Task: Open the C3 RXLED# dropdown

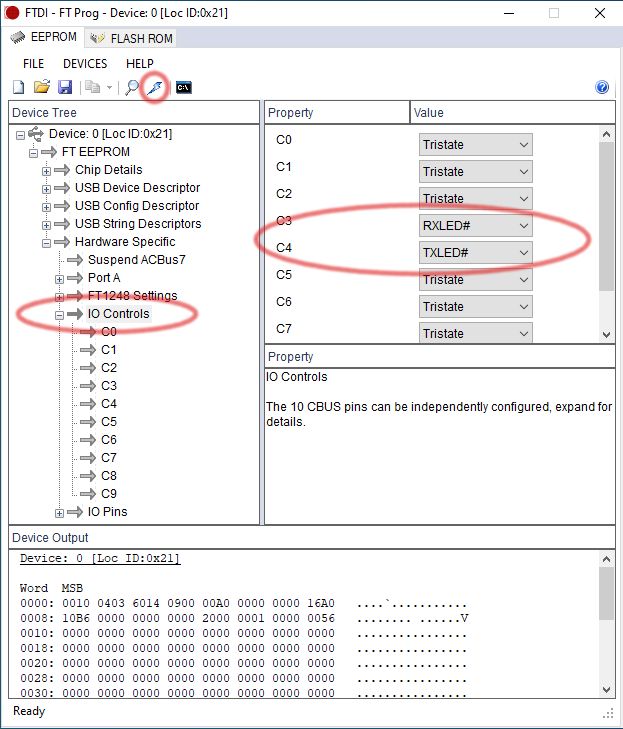Action: [x=476, y=225]
